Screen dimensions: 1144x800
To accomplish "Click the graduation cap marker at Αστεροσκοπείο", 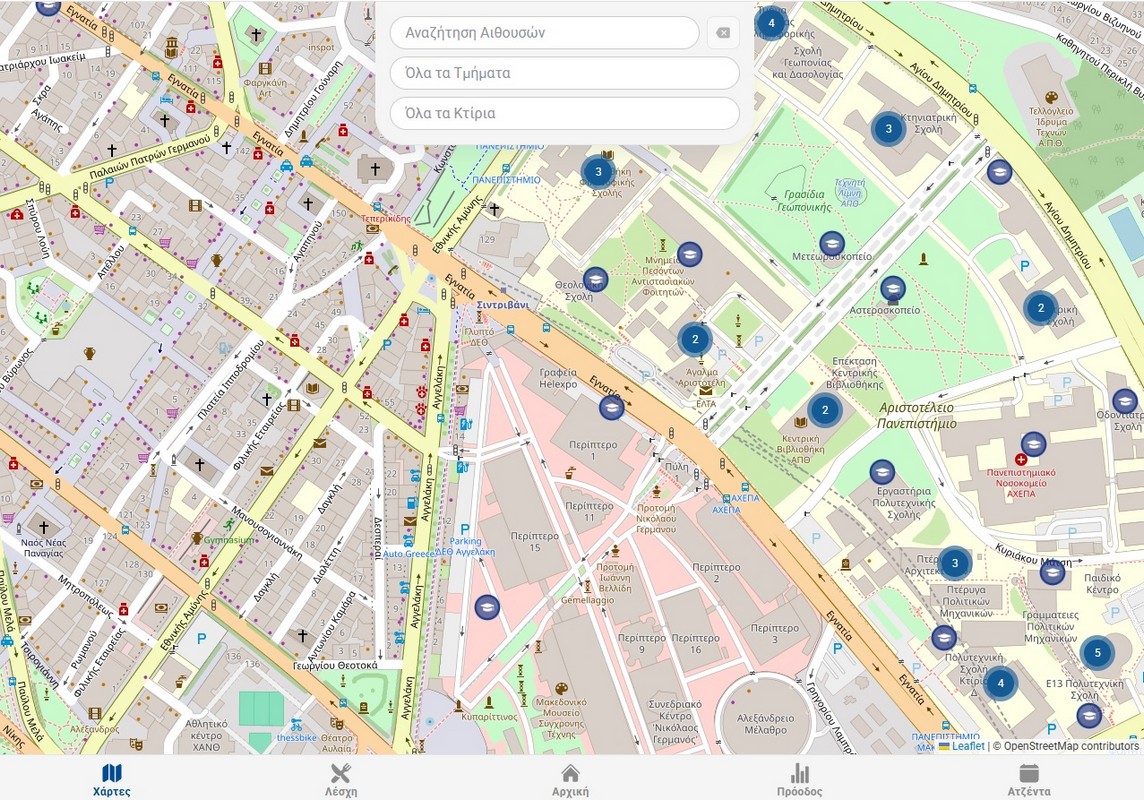I will click(x=893, y=290).
